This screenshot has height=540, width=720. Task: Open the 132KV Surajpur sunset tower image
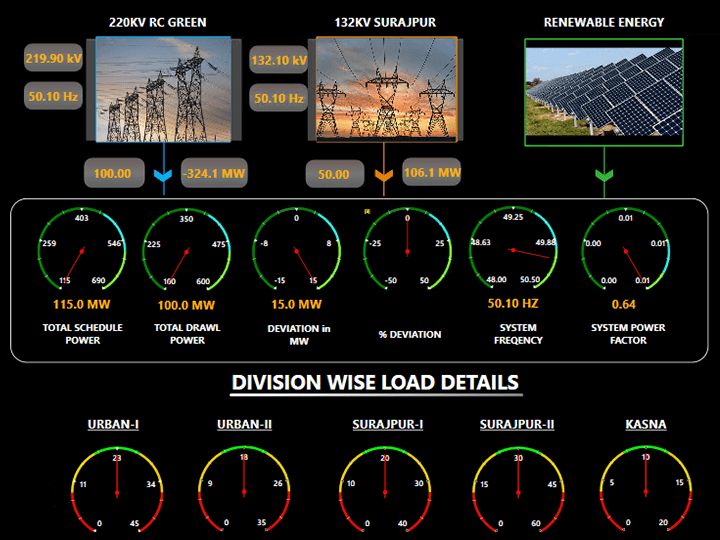pyautogui.click(x=386, y=90)
